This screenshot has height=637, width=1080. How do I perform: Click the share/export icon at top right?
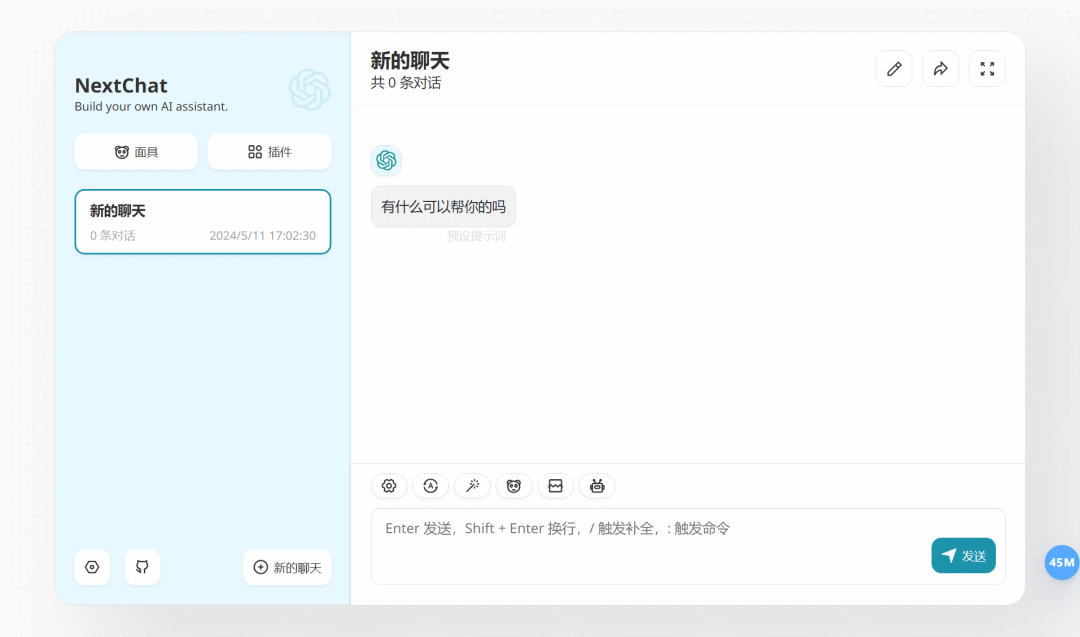click(x=940, y=68)
